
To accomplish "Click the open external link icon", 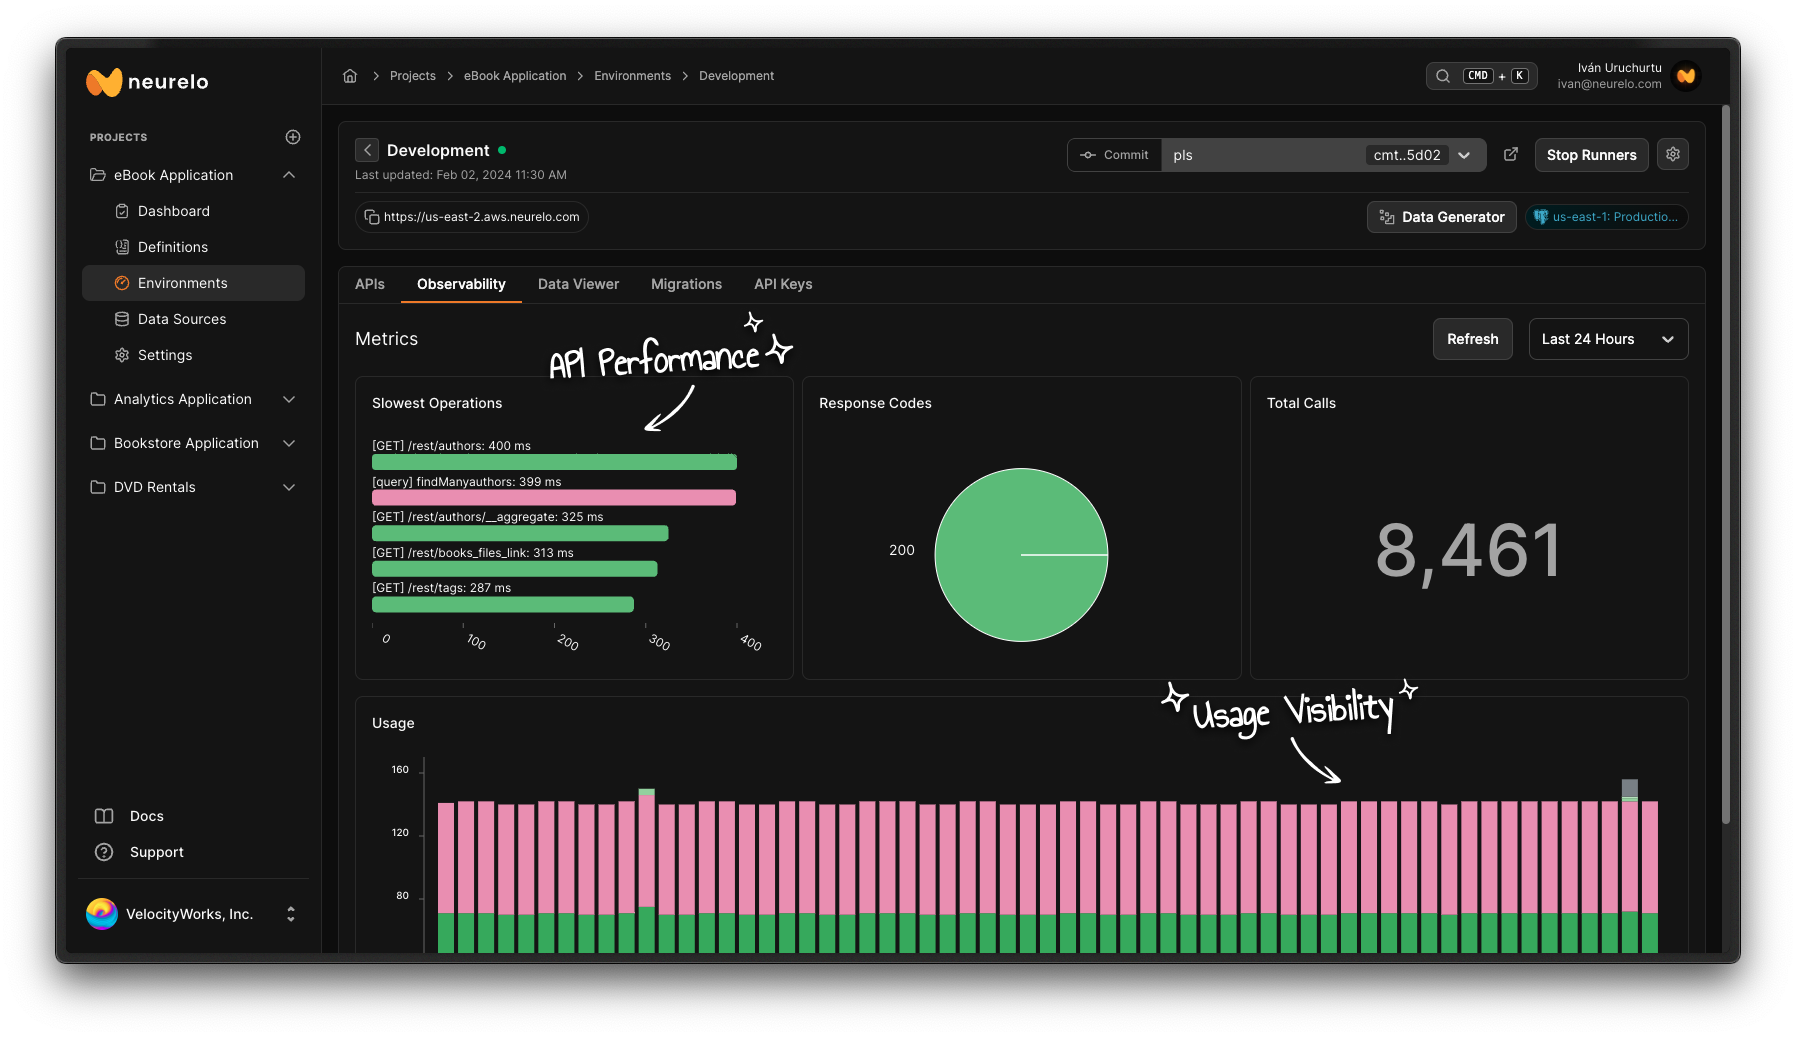I will [x=1511, y=154].
